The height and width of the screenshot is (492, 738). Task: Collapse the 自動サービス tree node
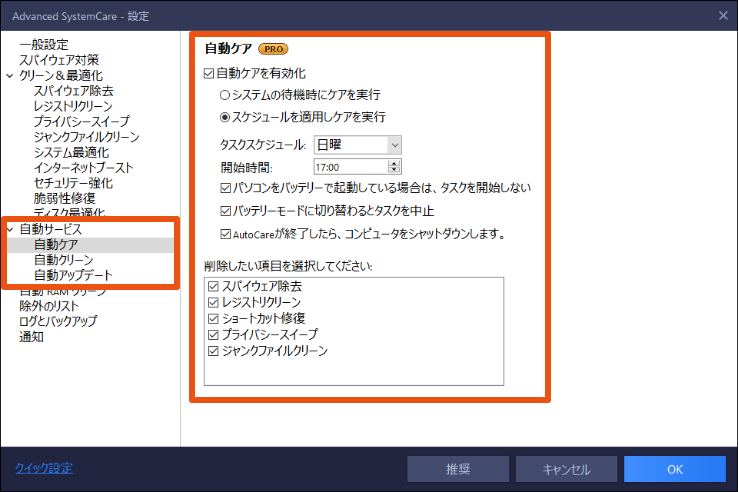tap(10, 229)
